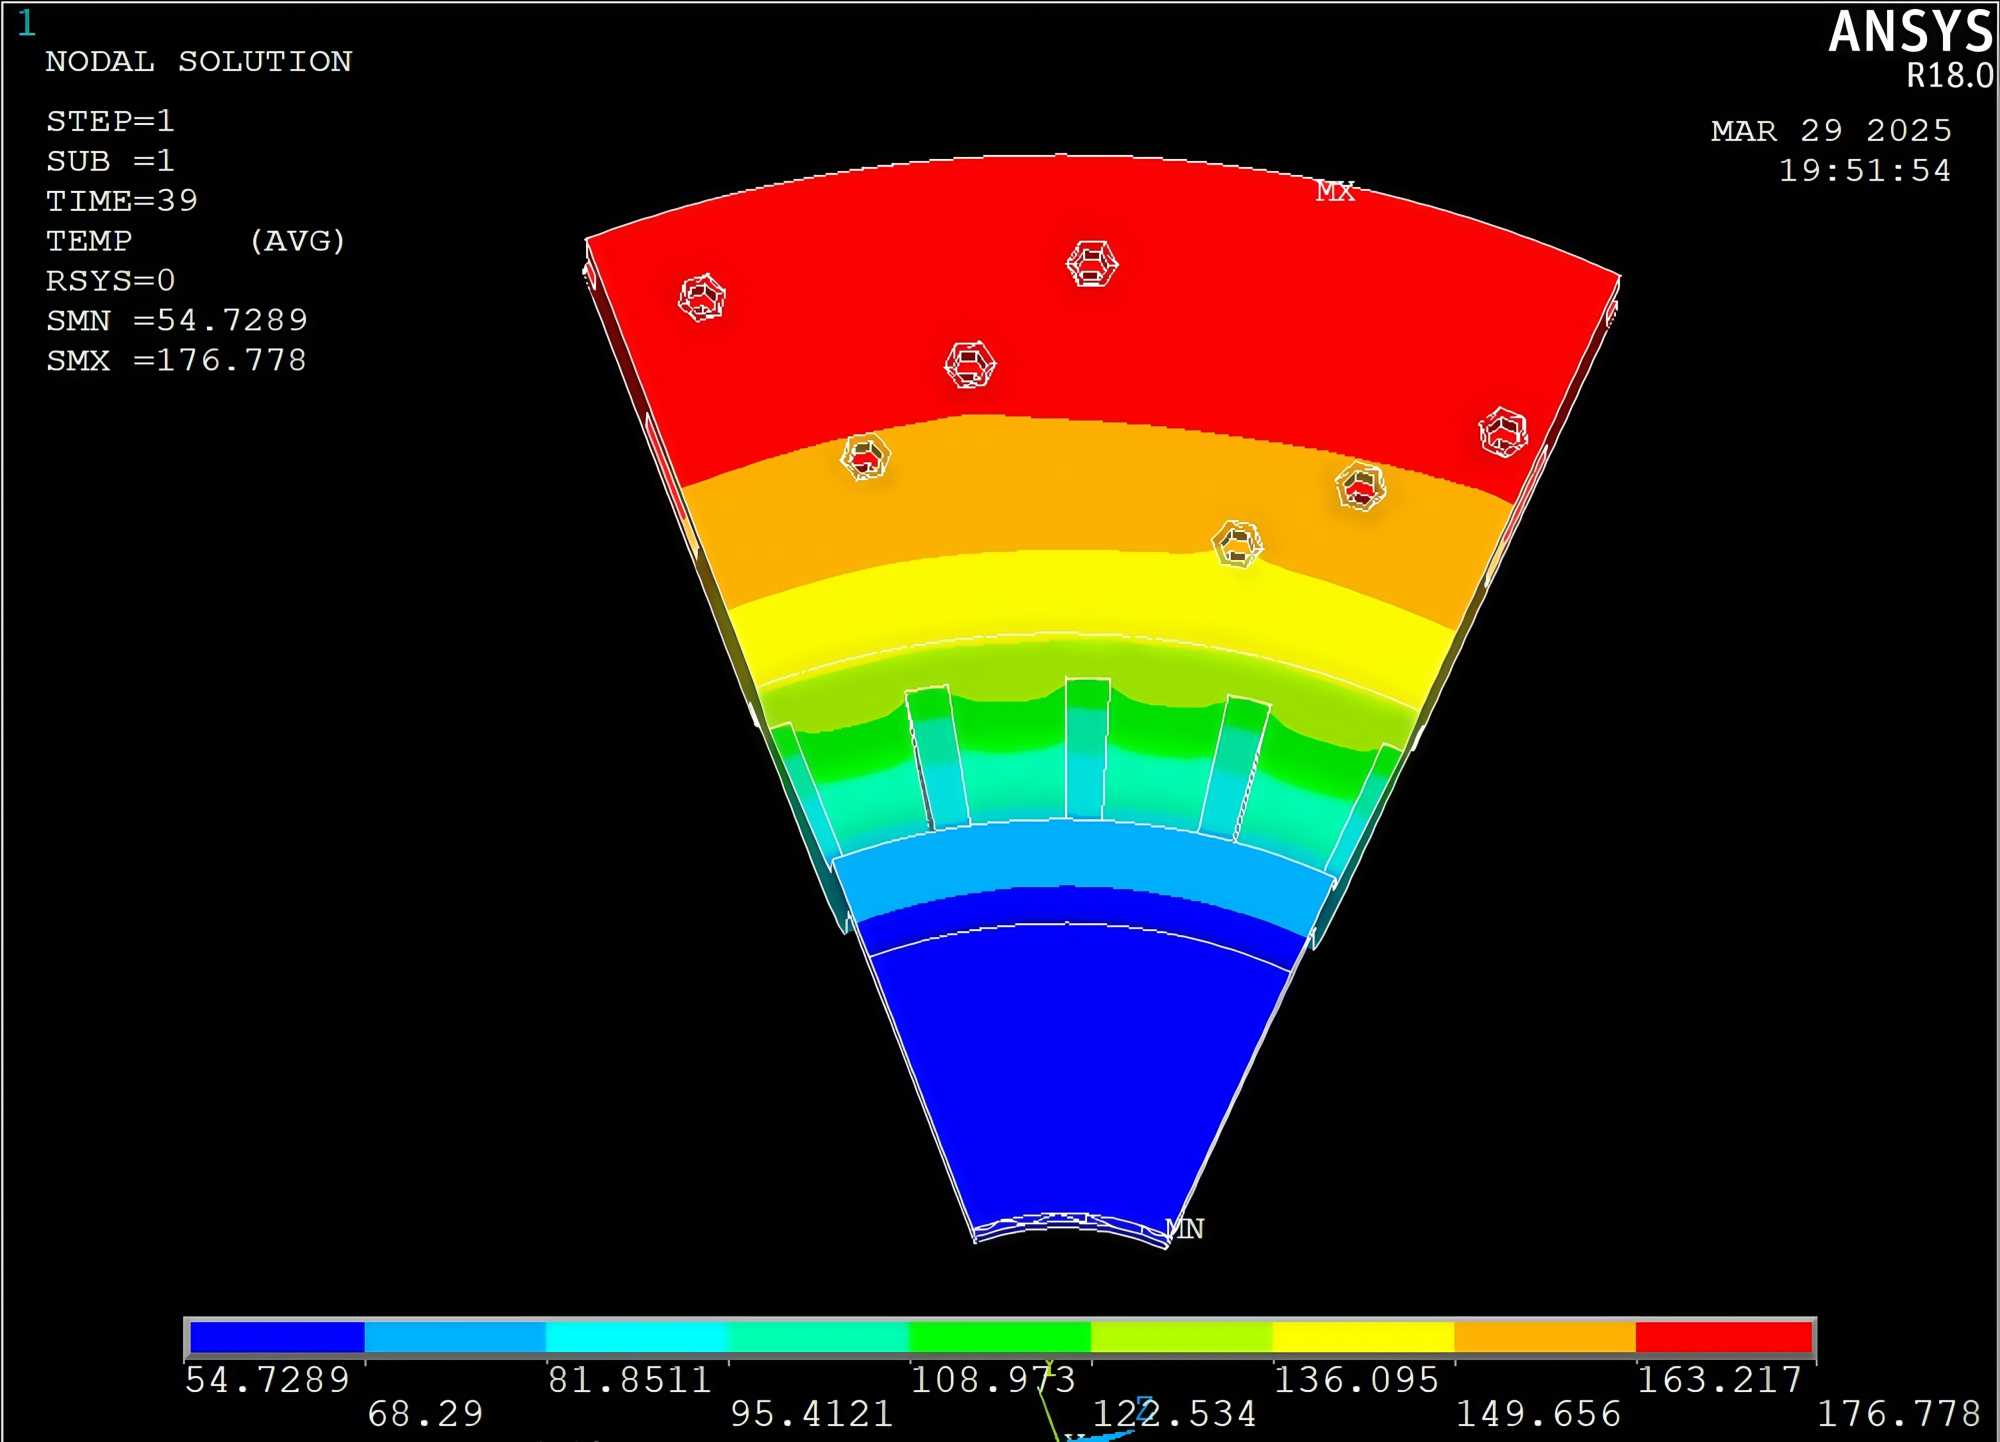2000x1442 pixels.
Task: Click the window number 1 indicator
Action: click(27, 23)
